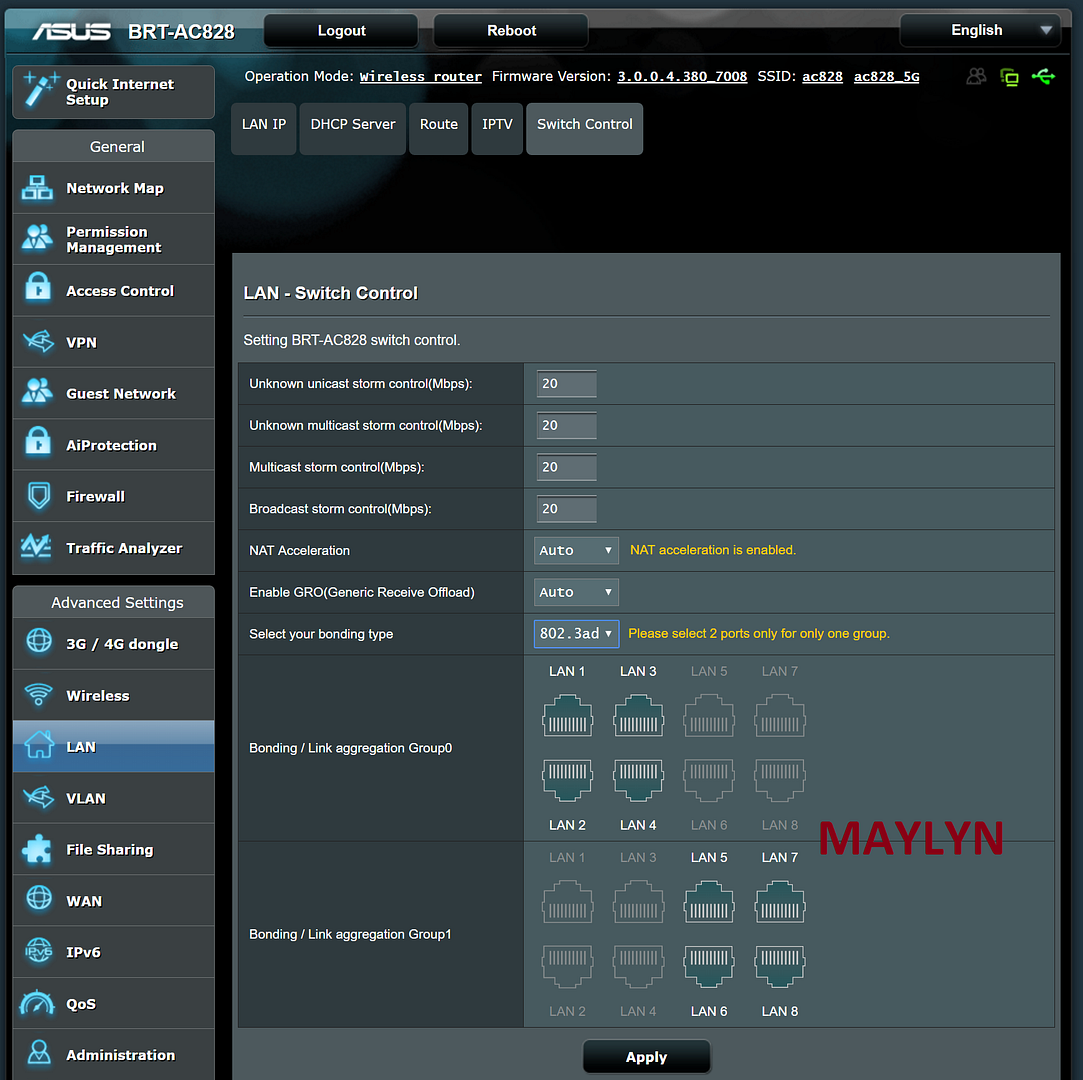Toggle disabled LAN 7 port in Group0
The image size is (1083, 1080).
[780, 716]
